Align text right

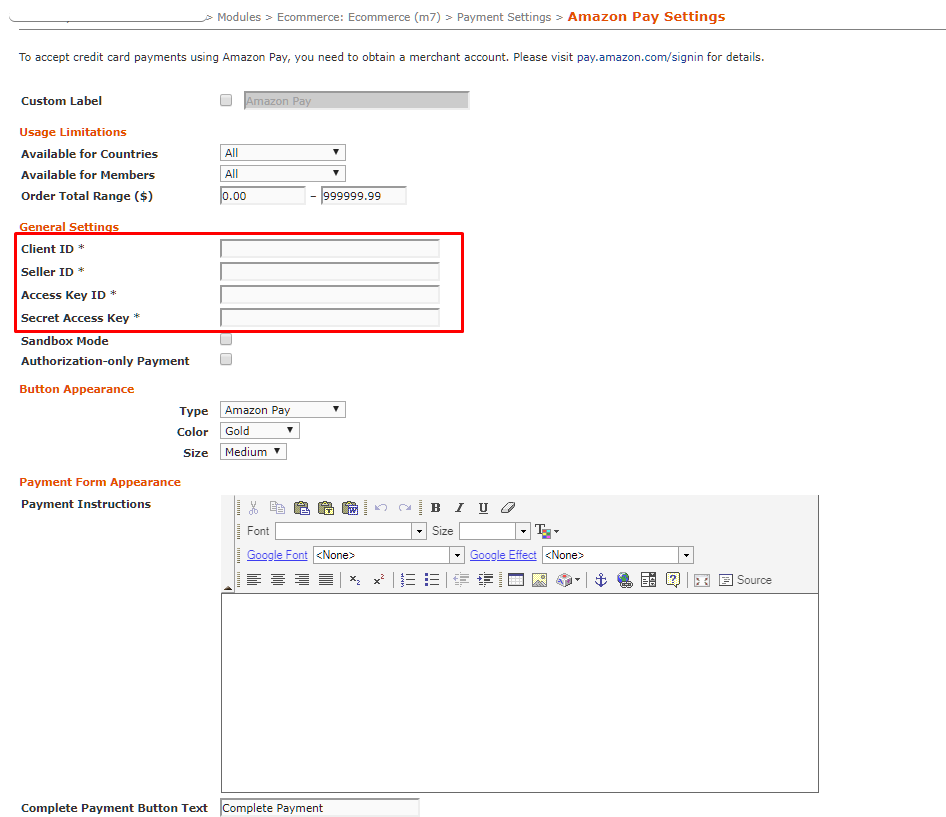[302, 580]
